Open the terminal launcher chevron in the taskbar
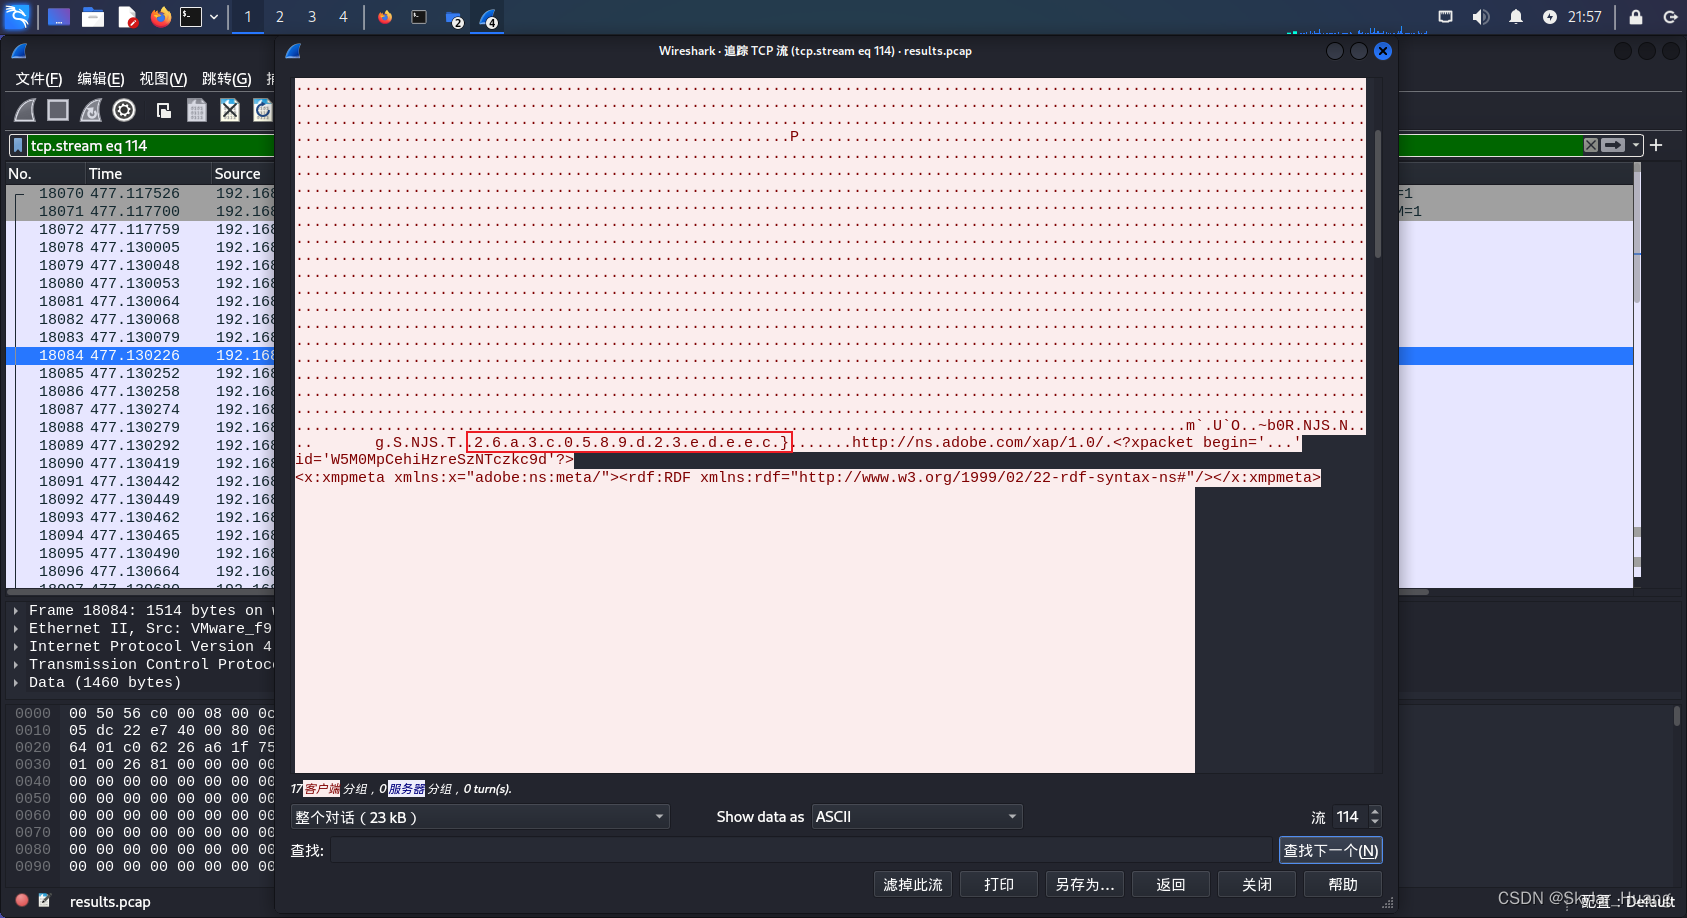Viewport: 1687px width, 918px height. click(213, 16)
